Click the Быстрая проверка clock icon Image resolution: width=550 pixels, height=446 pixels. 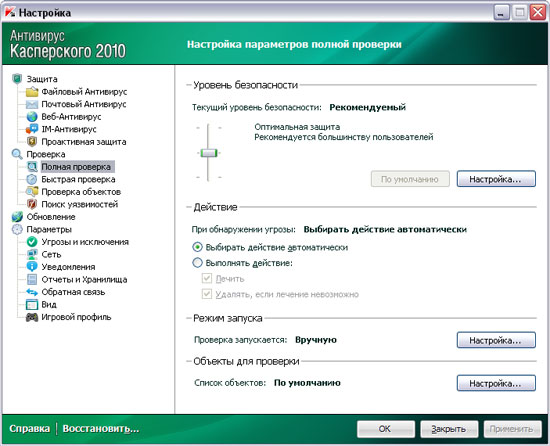tap(32, 179)
